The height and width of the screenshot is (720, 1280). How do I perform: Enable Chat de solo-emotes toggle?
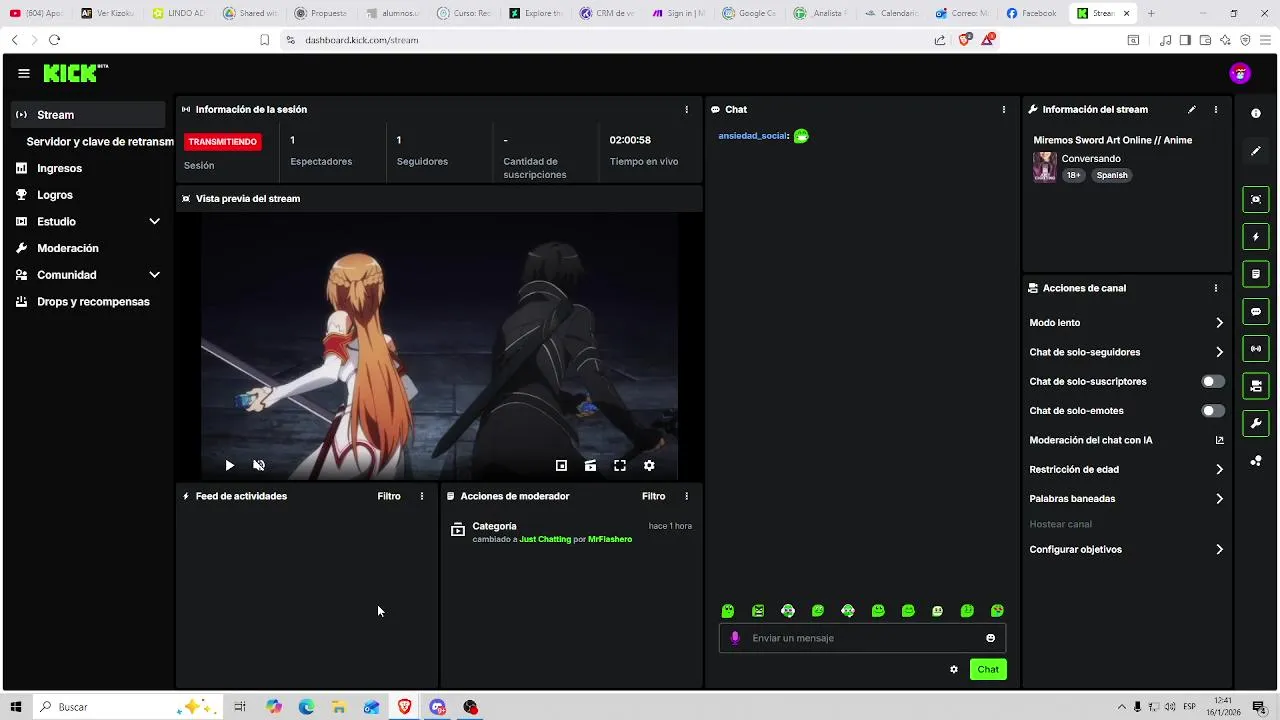pyautogui.click(x=1213, y=411)
